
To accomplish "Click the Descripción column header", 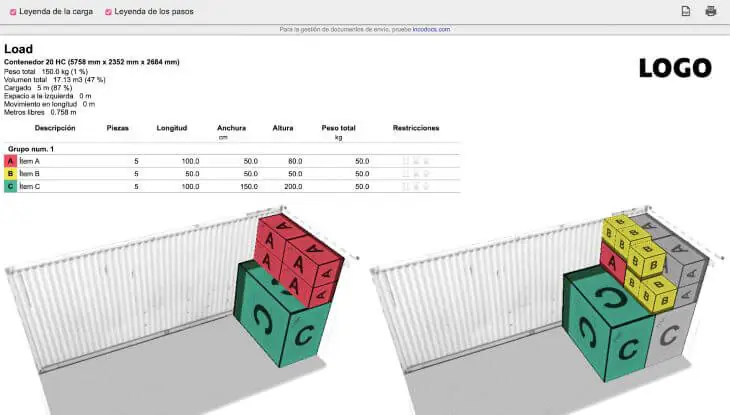I will click(55, 128).
